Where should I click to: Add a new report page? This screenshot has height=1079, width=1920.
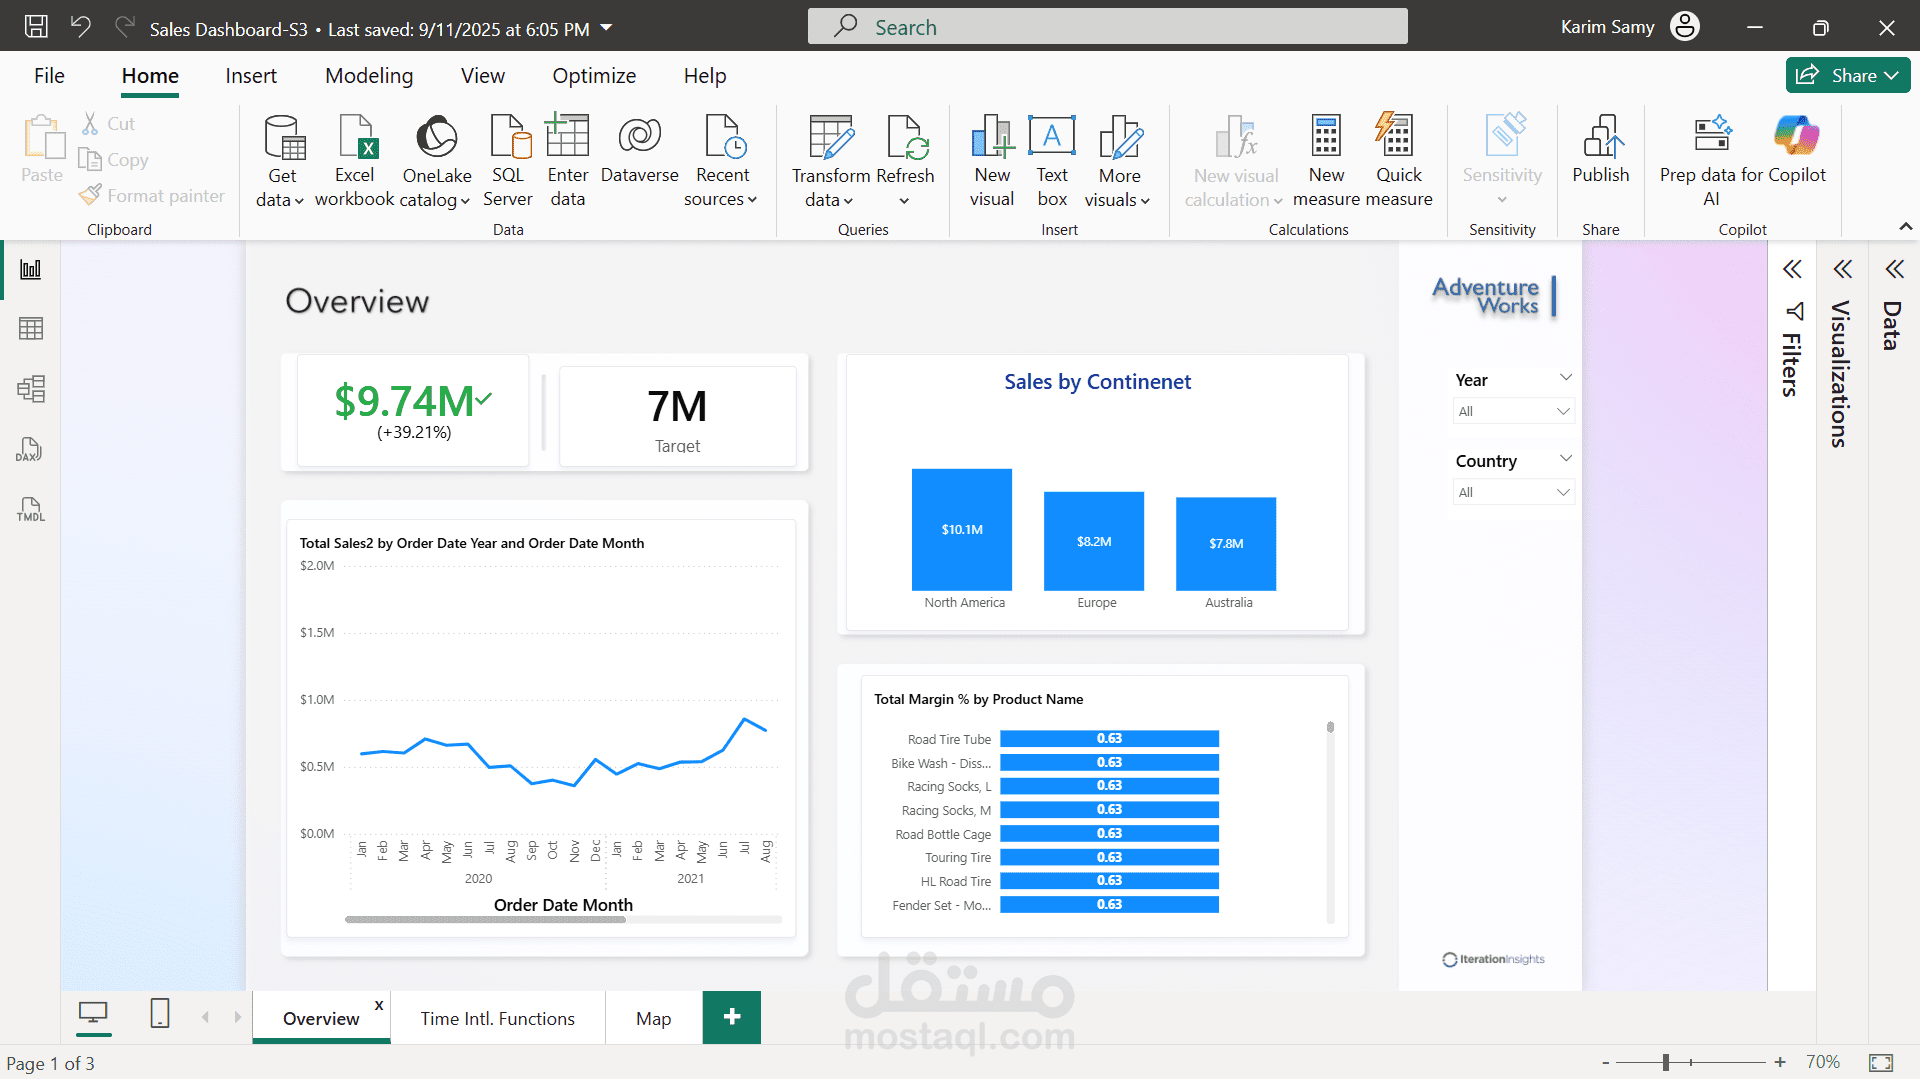(732, 1017)
